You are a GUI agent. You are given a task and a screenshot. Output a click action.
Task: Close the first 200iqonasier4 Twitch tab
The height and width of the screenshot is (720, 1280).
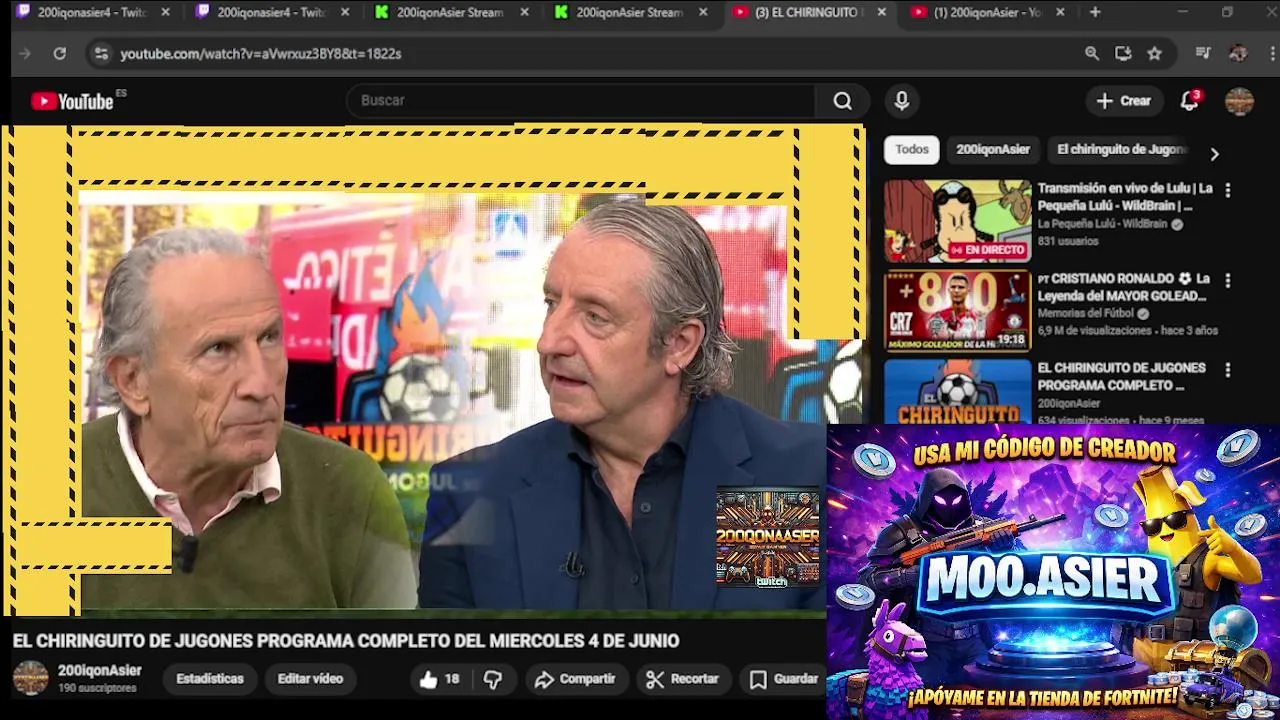coord(166,12)
